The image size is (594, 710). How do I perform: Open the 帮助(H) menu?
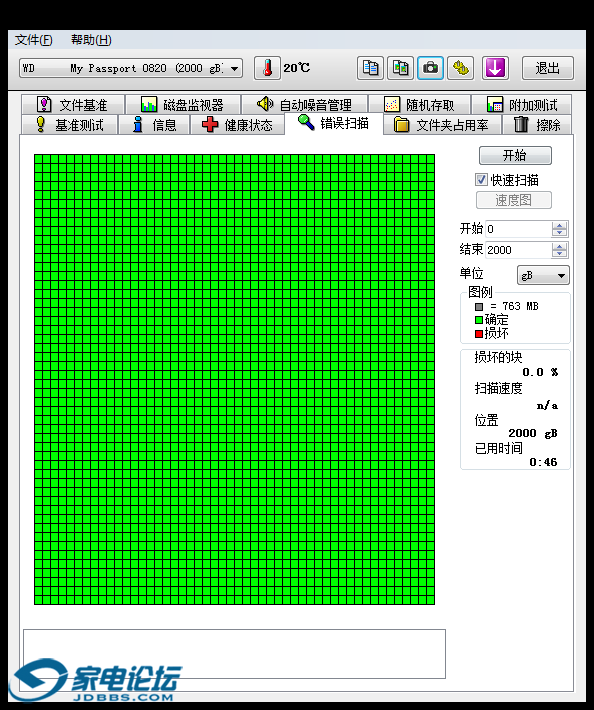click(x=91, y=40)
